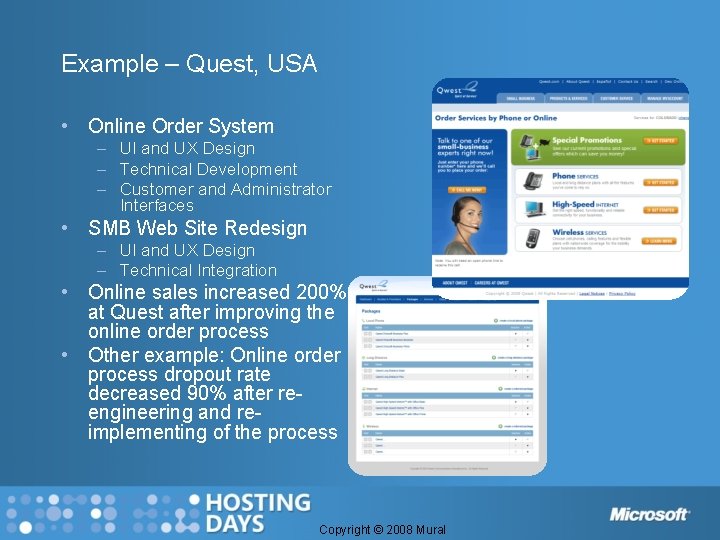Click the 'Technical Development' sub-bullet
720x540 pixels.
pos(208,169)
